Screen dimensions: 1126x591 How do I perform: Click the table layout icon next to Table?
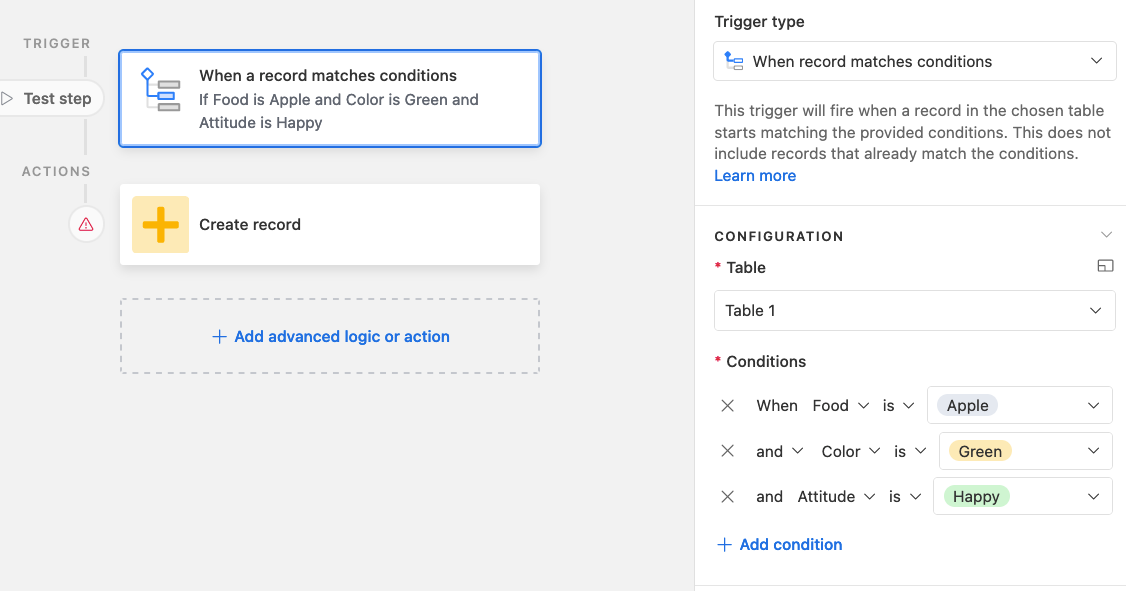1105,266
